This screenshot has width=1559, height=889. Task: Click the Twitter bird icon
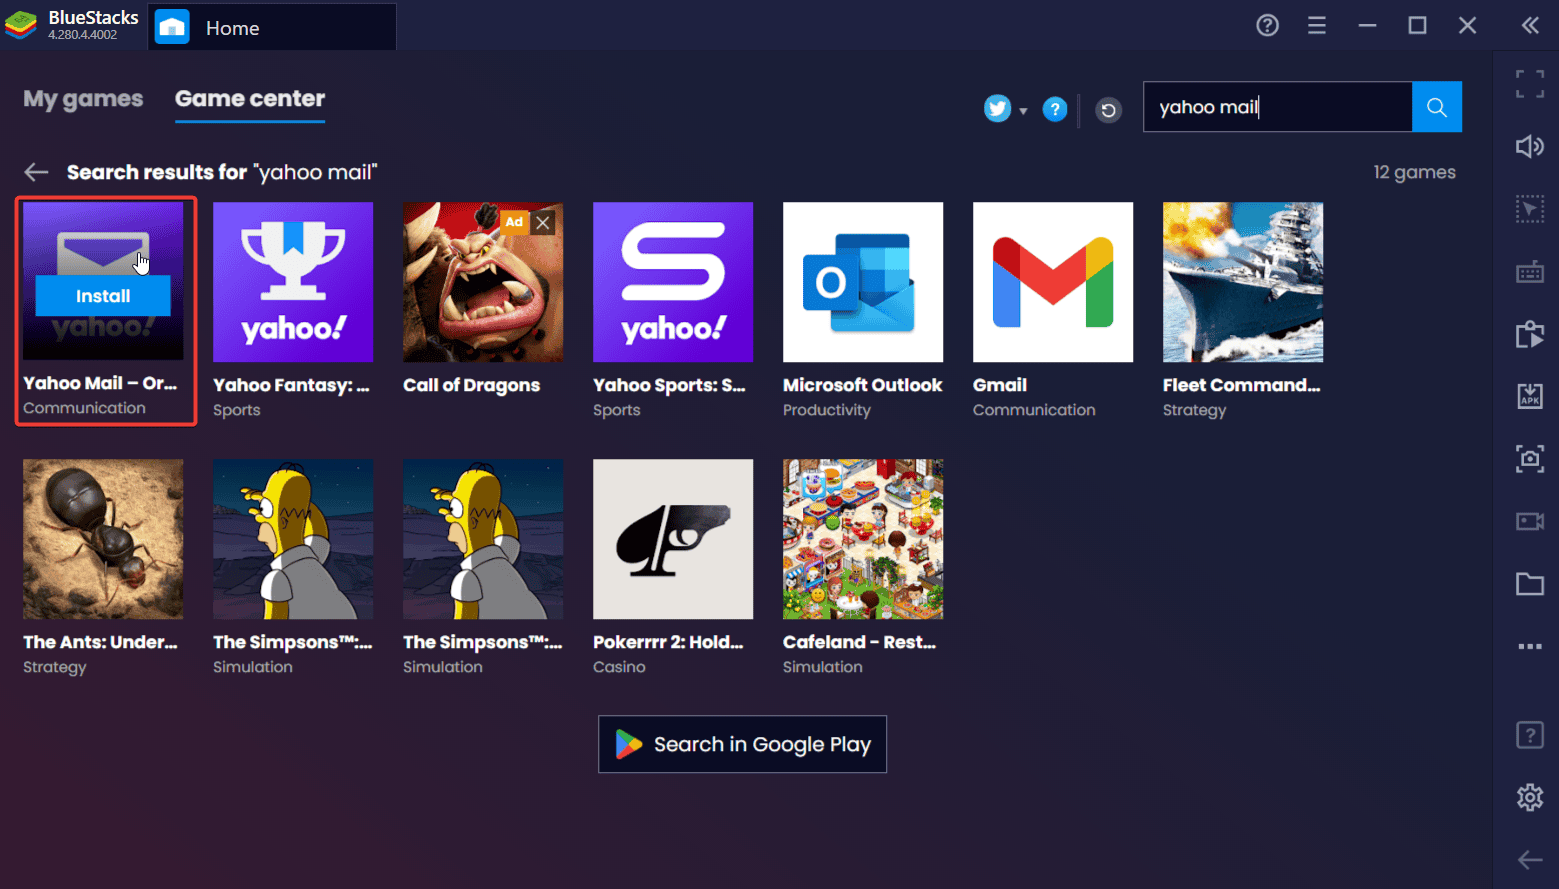997,109
